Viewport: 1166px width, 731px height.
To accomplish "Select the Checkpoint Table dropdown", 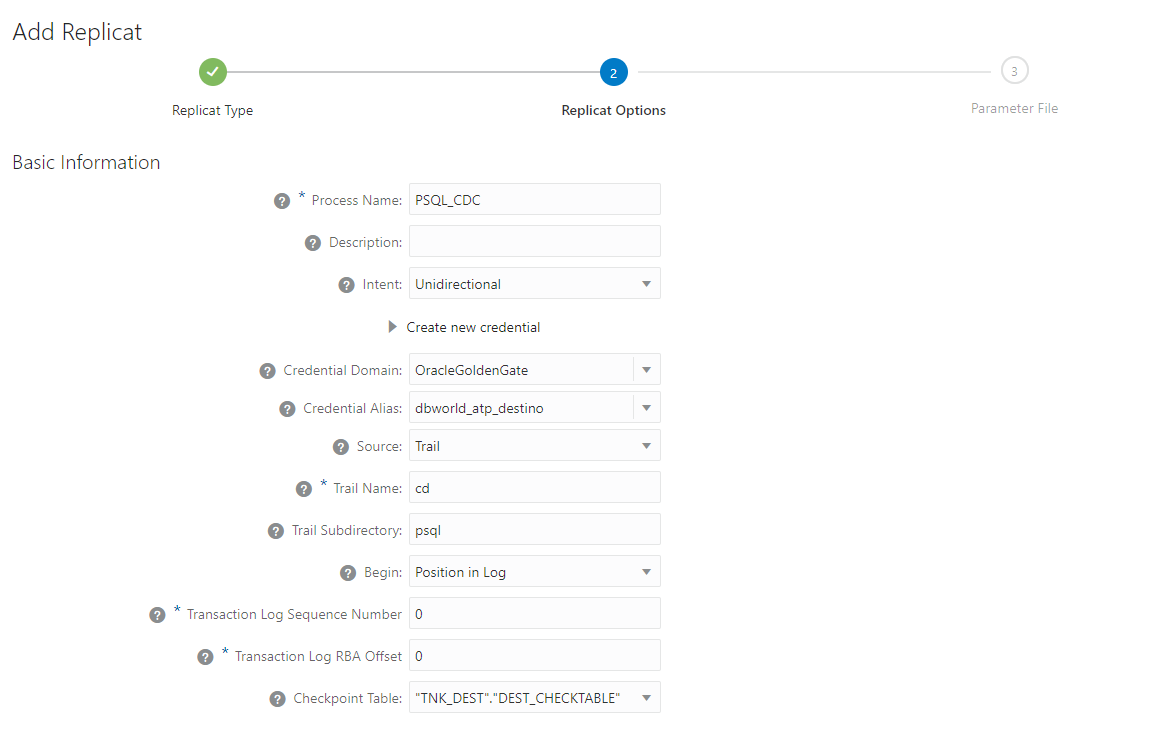I will pos(535,698).
